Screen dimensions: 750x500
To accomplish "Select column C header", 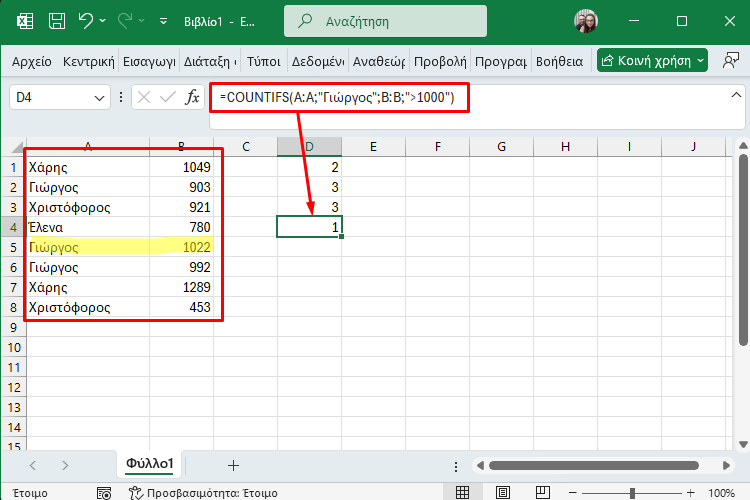I will (246, 147).
